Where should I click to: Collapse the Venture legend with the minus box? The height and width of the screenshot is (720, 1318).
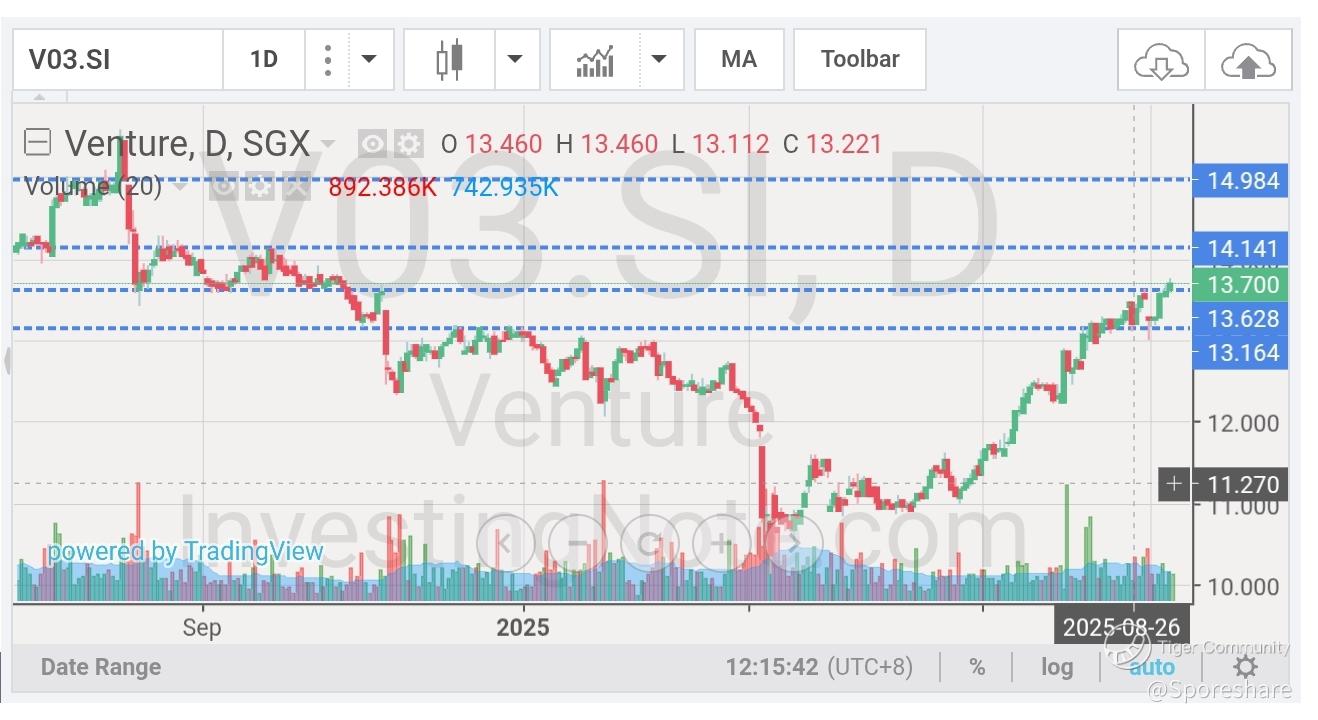[x=37, y=143]
